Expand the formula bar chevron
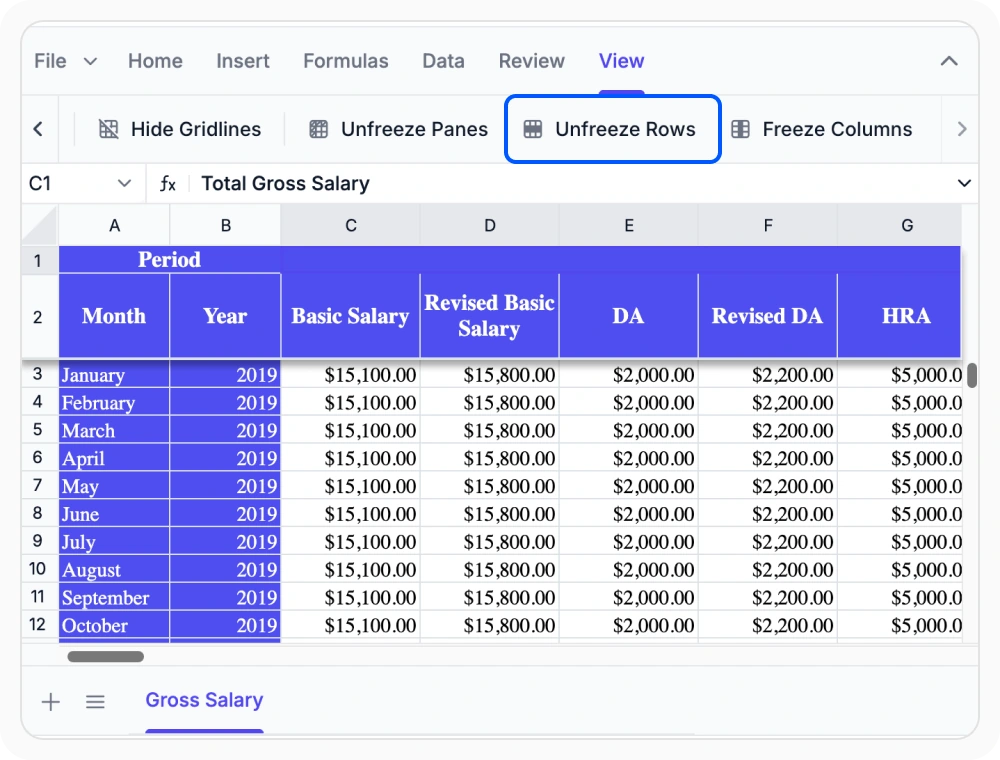 tap(964, 184)
